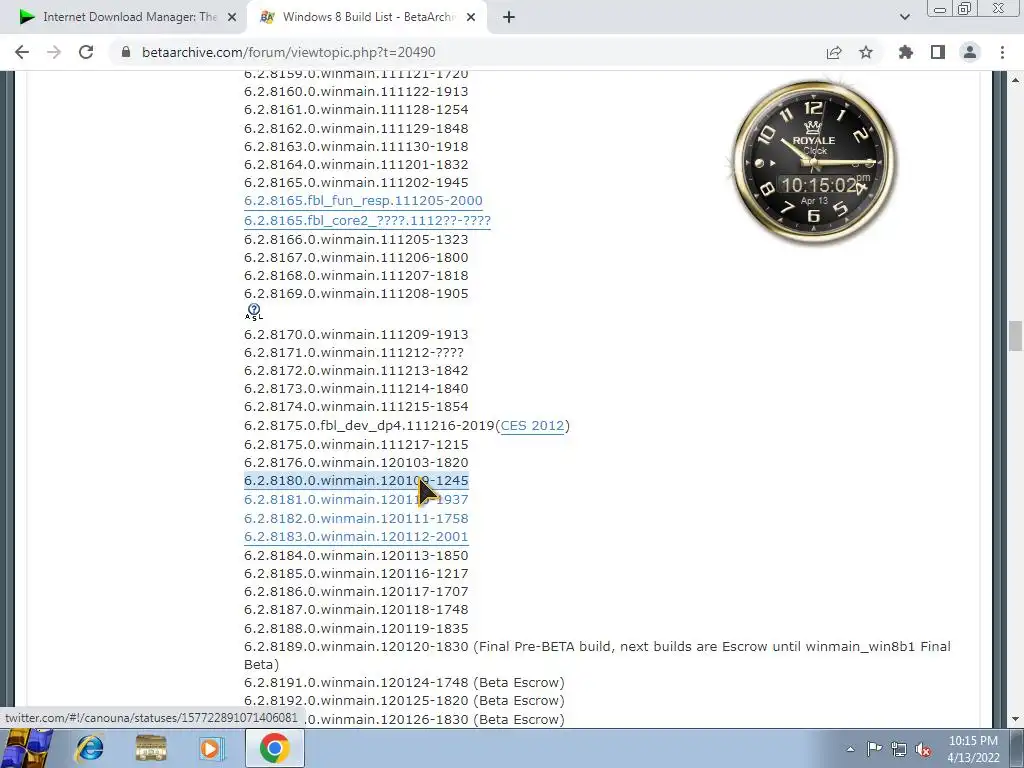Expand the tab search dropdown
The image size is (1024, 768).
pyautogui.click(x=904, y=18)
